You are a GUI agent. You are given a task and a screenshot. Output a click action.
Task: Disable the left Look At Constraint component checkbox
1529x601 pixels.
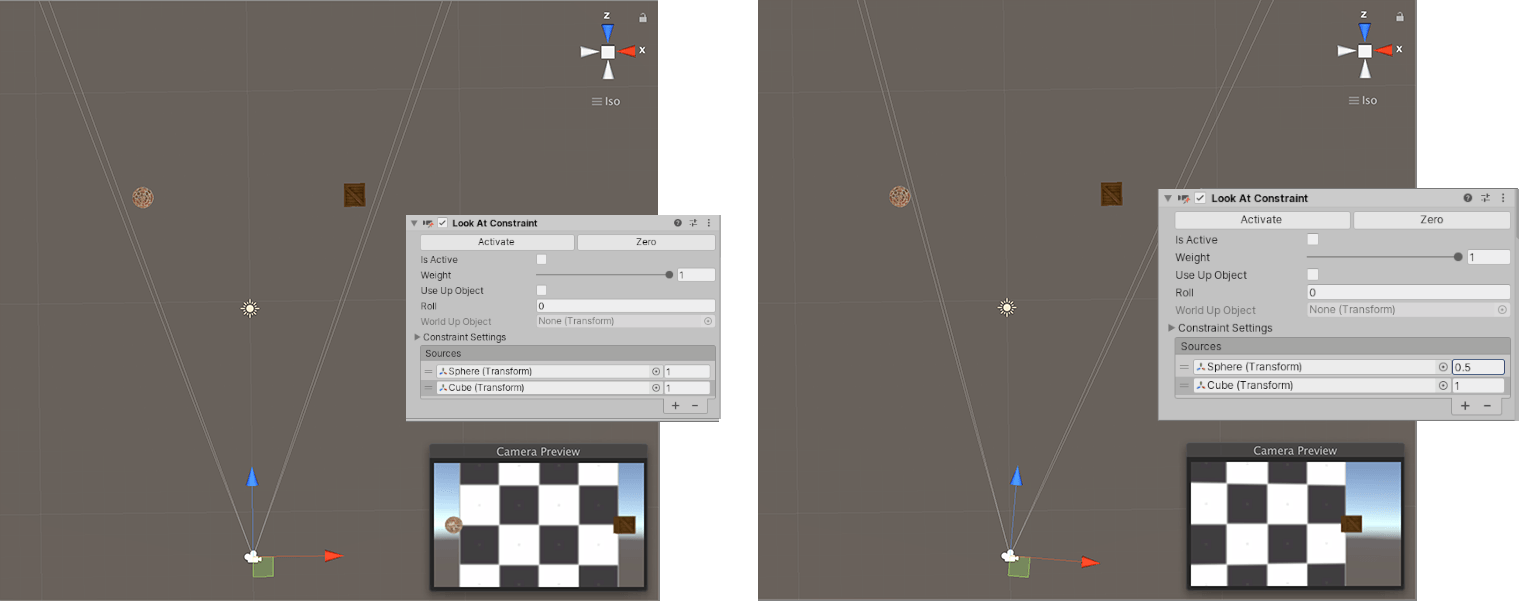[x=442, y=223]
